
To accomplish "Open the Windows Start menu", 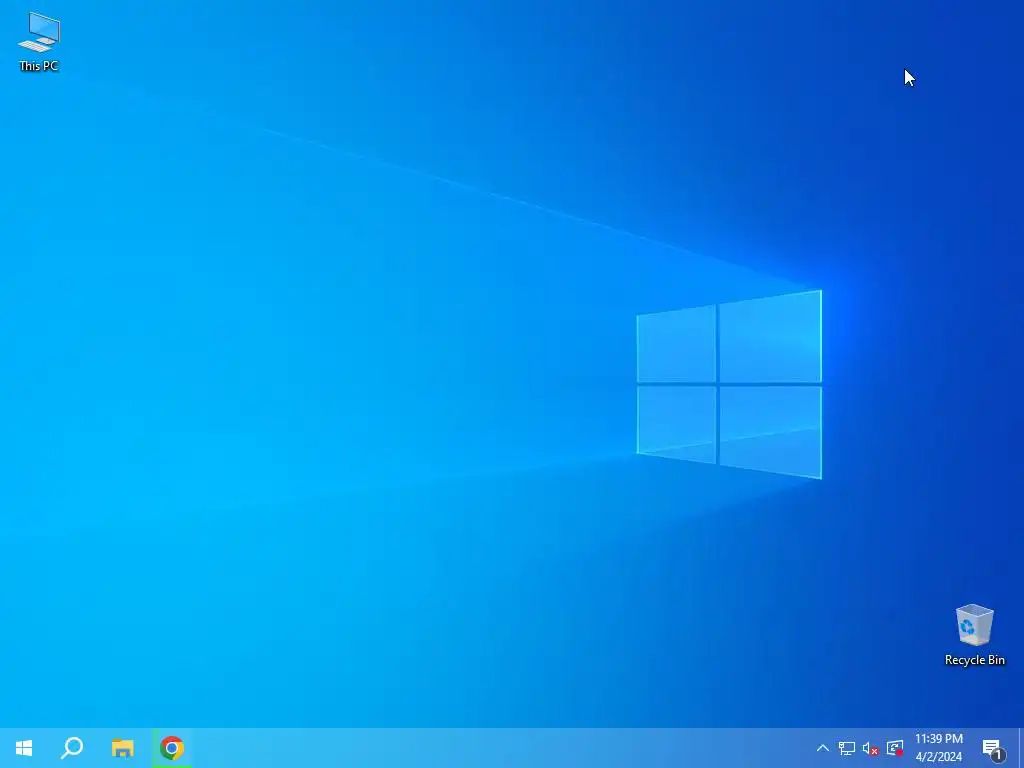I will (24, 748).
